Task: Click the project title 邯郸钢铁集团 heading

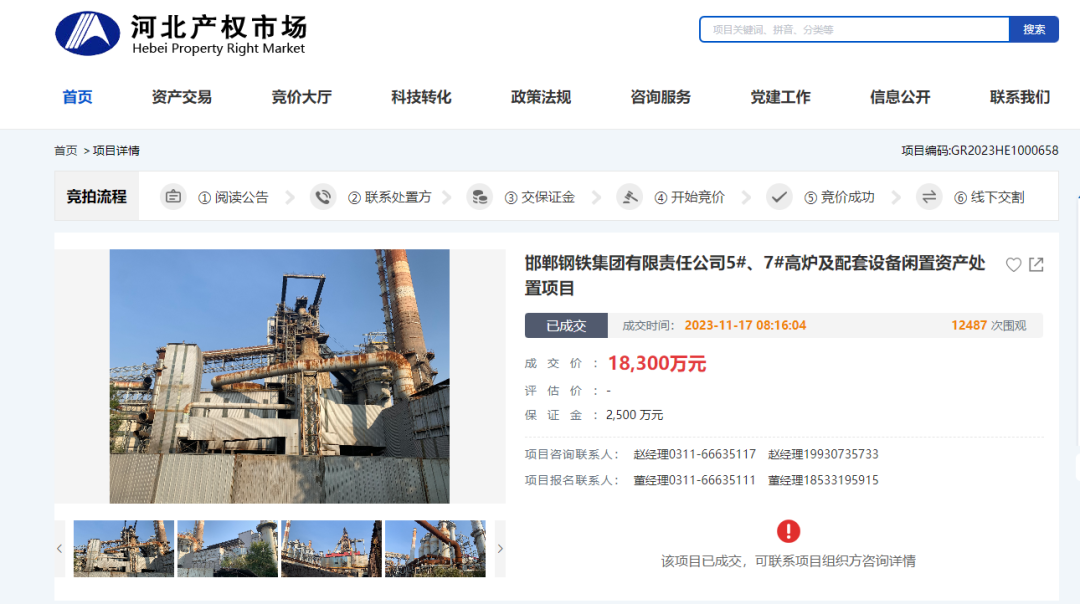Action: [x=755, y=275]
